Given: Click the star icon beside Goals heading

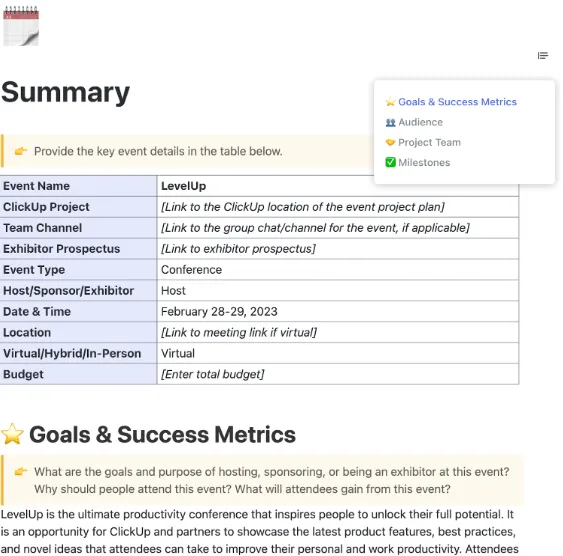Looking at the screenshot, I should 12,434.
